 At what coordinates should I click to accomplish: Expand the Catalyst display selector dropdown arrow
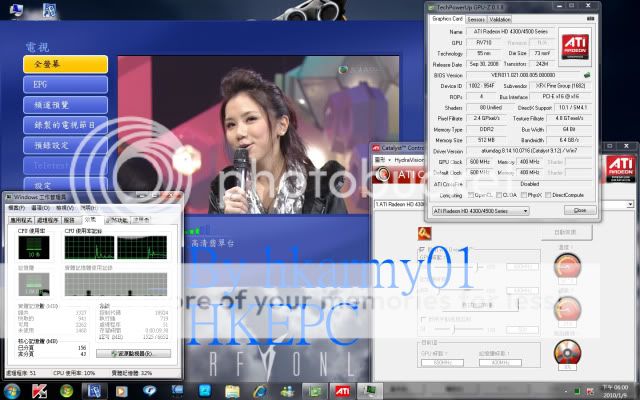631,204
